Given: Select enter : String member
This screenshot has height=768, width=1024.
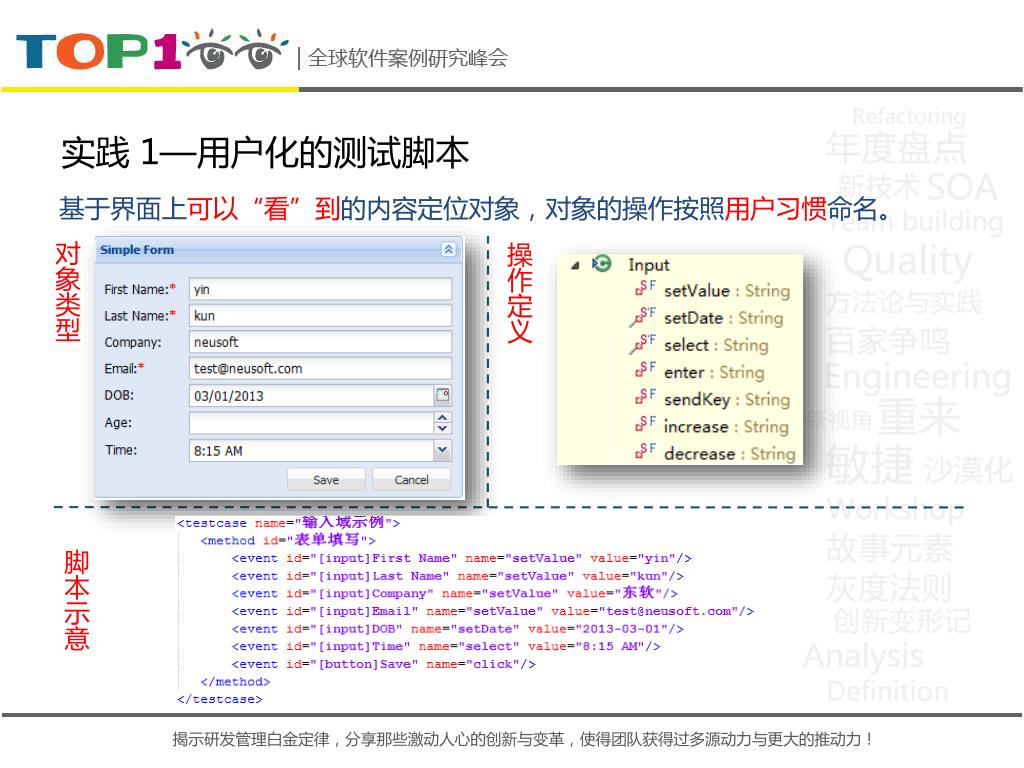Looking at the screenshot, I should click(x=714, y=372).
